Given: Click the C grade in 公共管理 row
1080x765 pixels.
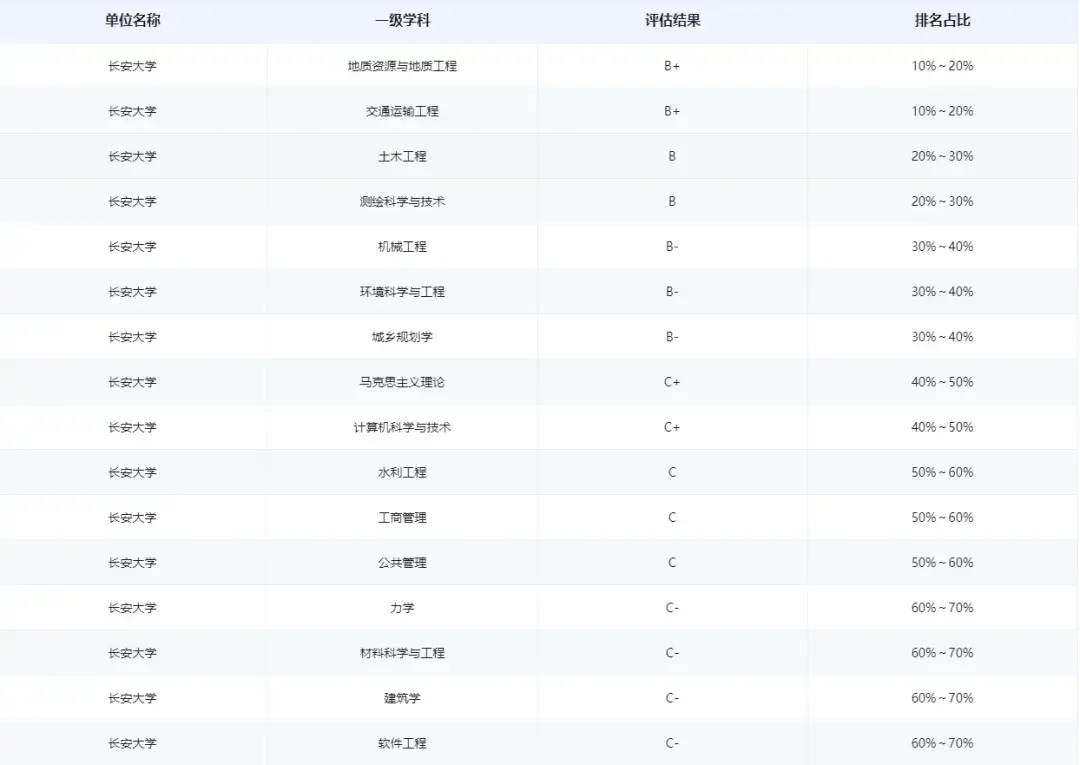Looking at the screenshot, I should [672, 563].
